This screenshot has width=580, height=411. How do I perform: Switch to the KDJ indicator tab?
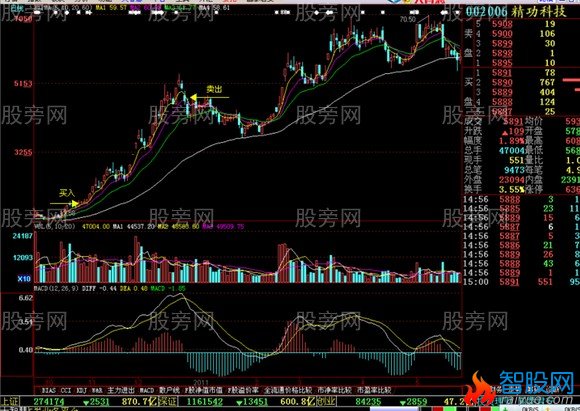(x=81, y=390)
